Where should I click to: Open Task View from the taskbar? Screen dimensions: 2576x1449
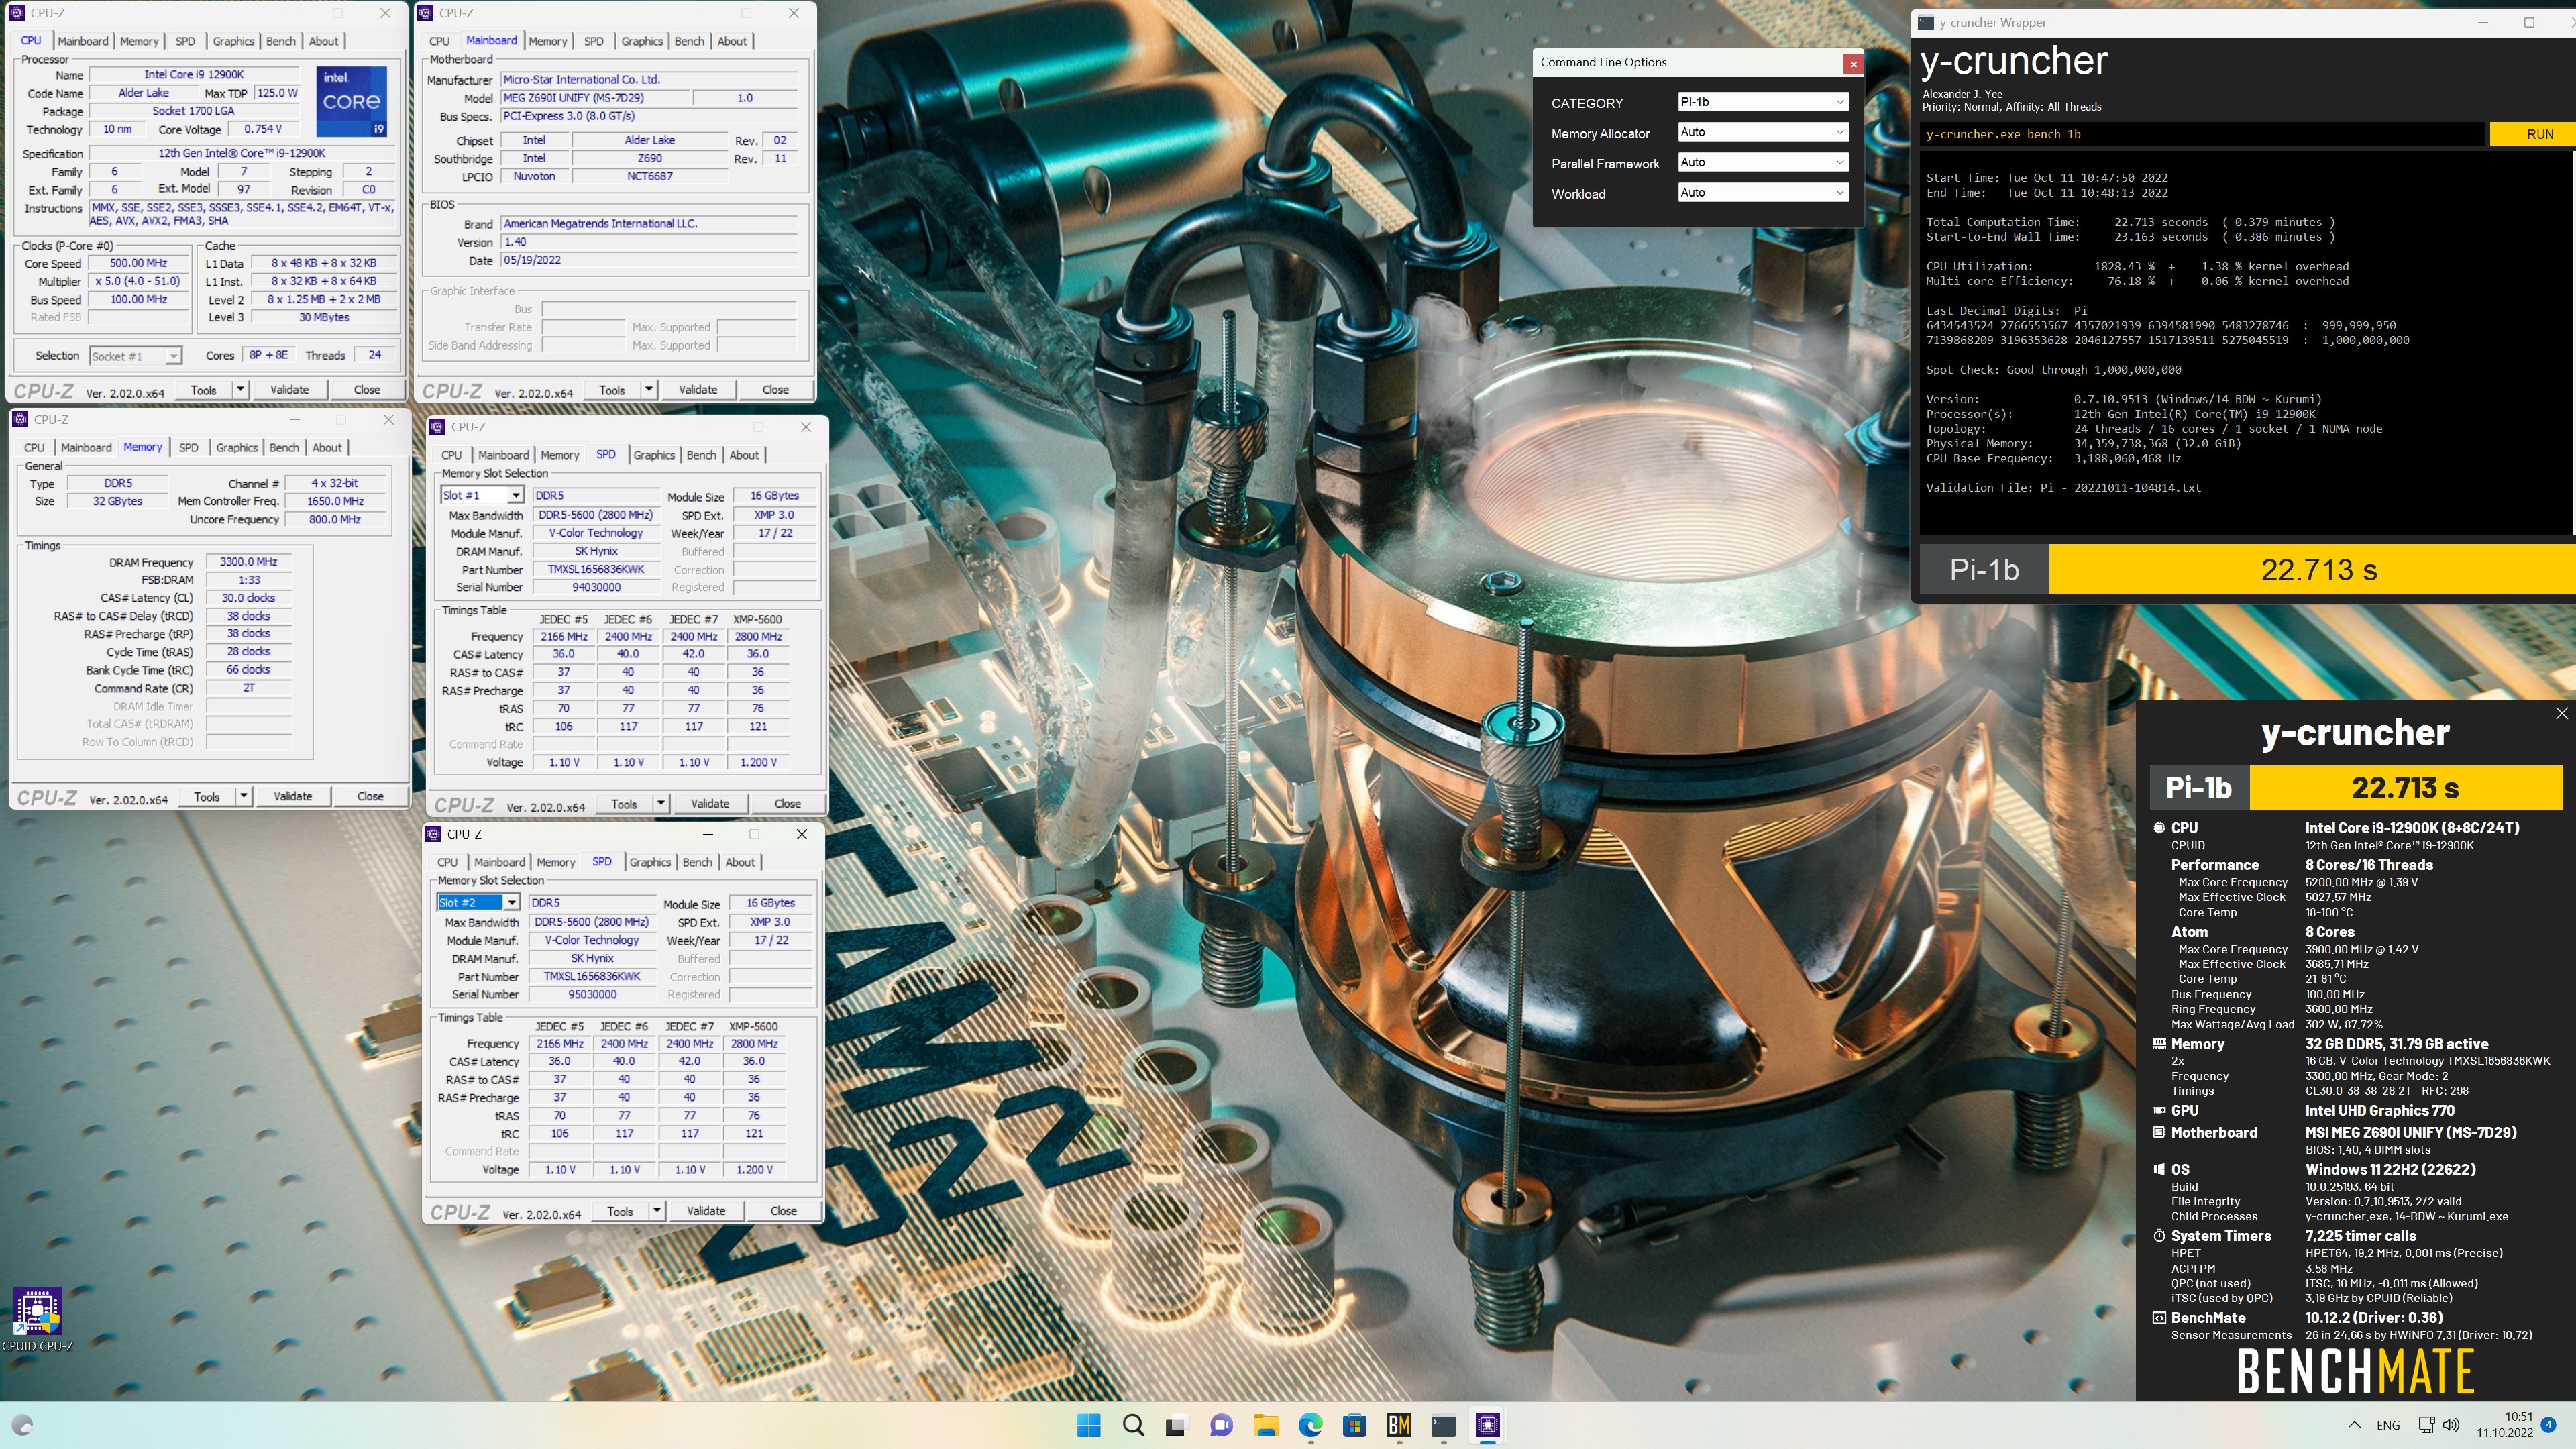[1176, 1425]
